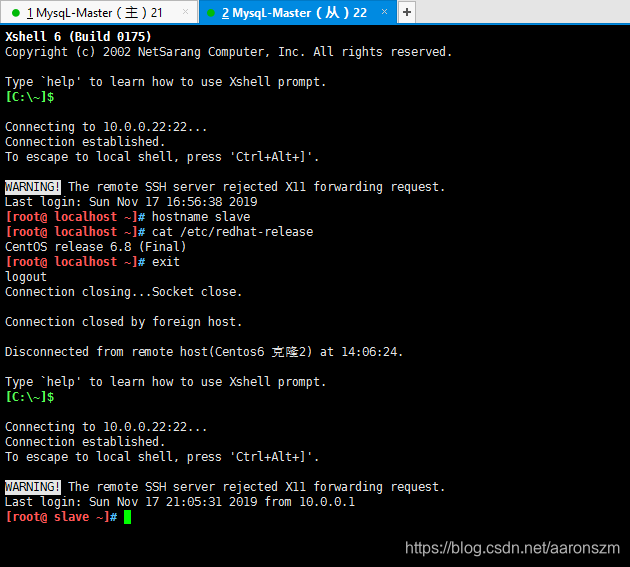
Task: Click the first highlighted 'WARNING!' label
Action: 33,187
